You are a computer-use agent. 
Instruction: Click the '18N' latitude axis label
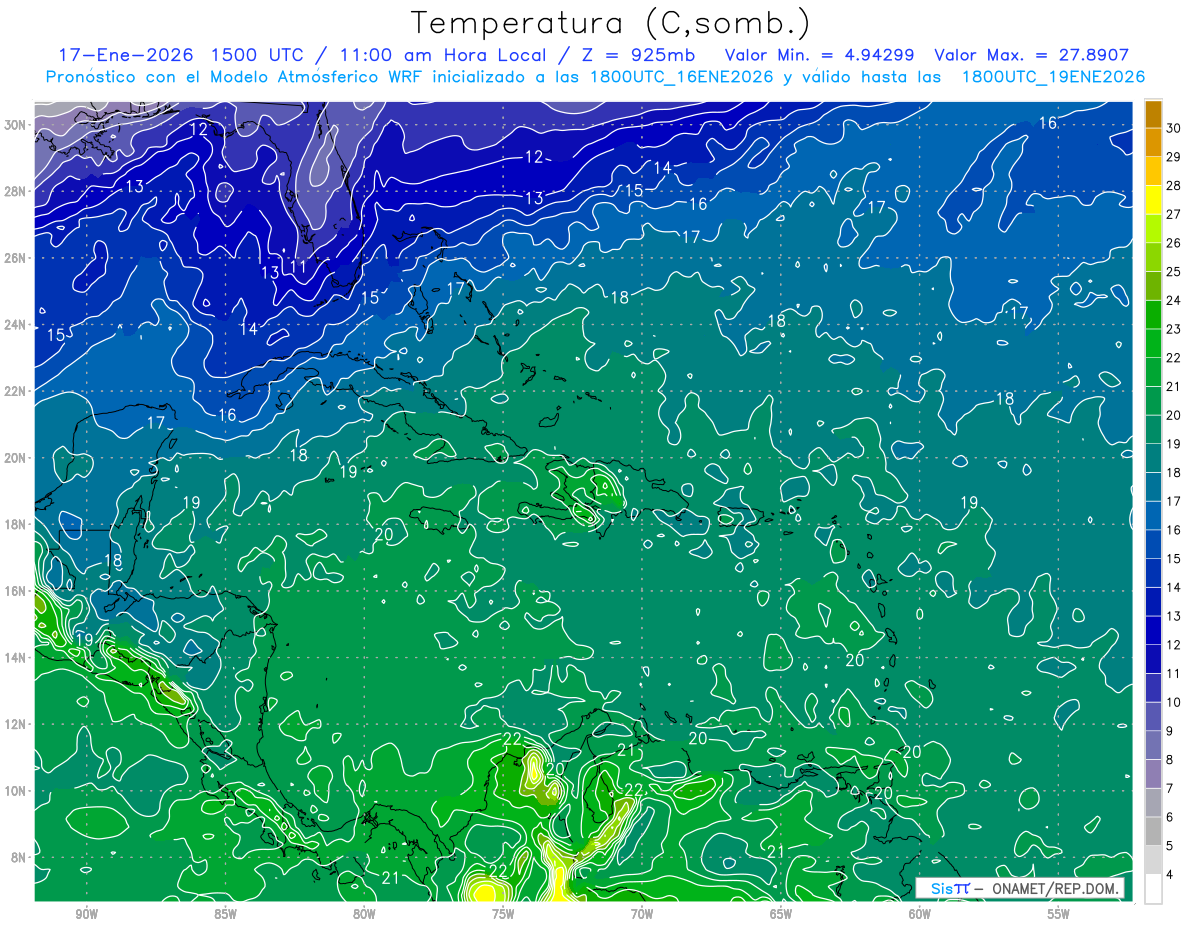(15, 524)
